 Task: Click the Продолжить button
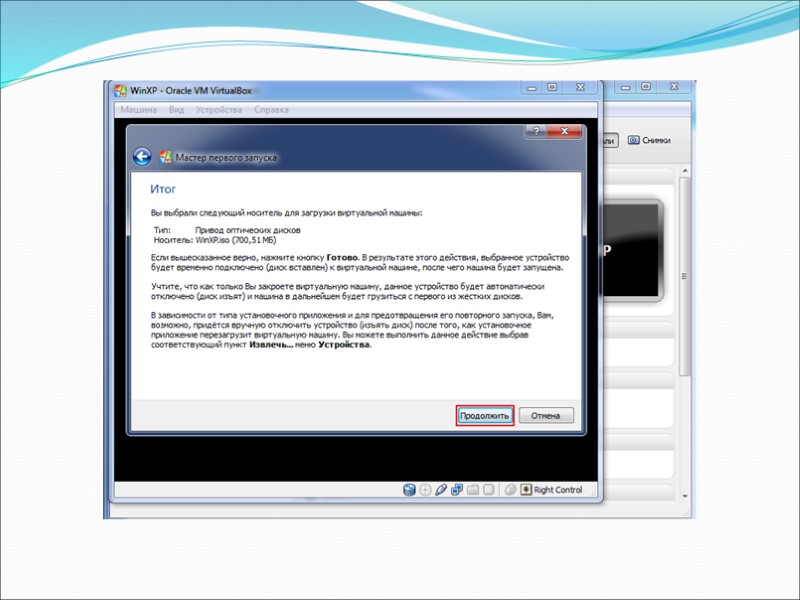point(485,416)
